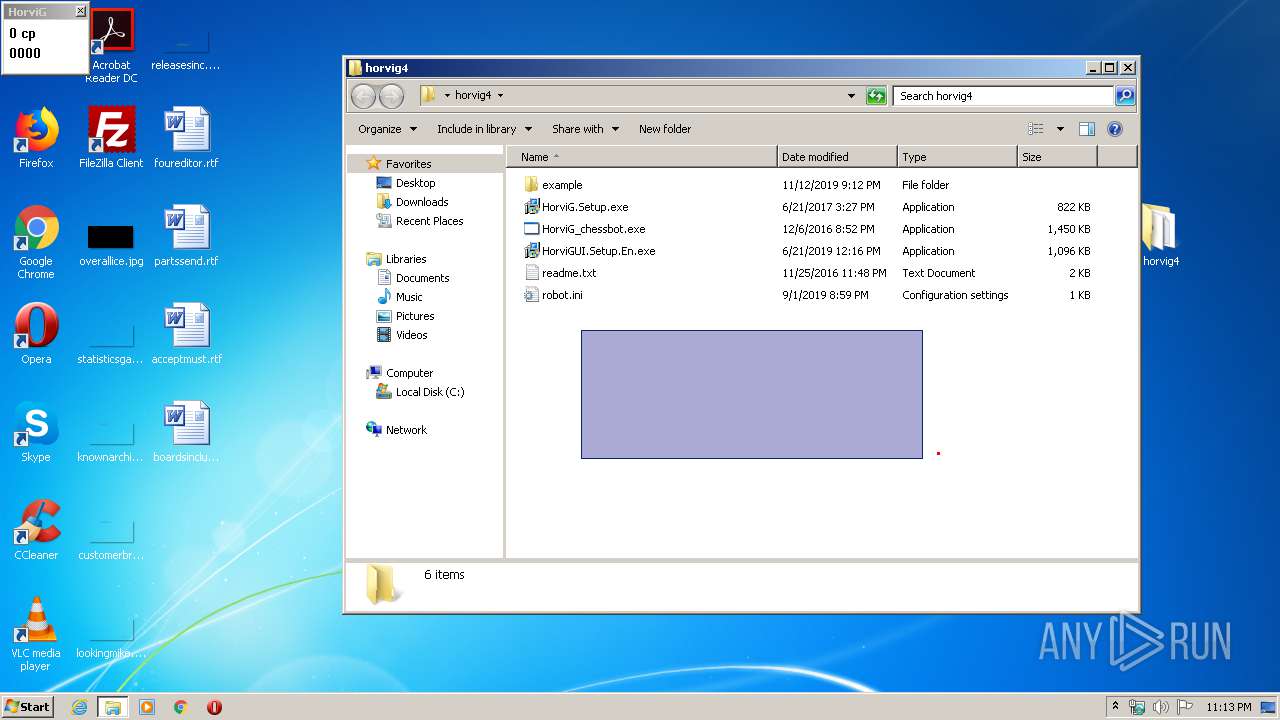
Task: Click Windows Media Player taskbar icon
Action: click(x=147, y=707)
